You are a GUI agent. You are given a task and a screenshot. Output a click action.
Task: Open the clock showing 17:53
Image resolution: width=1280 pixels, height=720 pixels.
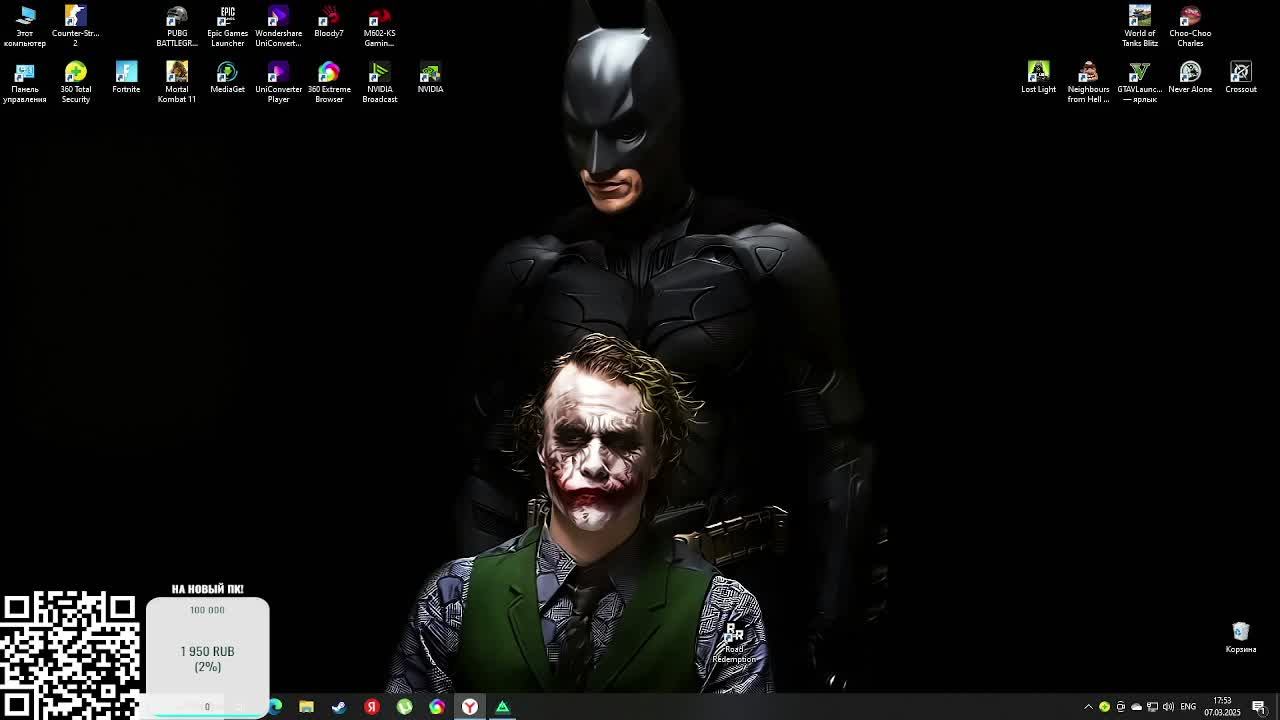click(x=1222, y=707)
